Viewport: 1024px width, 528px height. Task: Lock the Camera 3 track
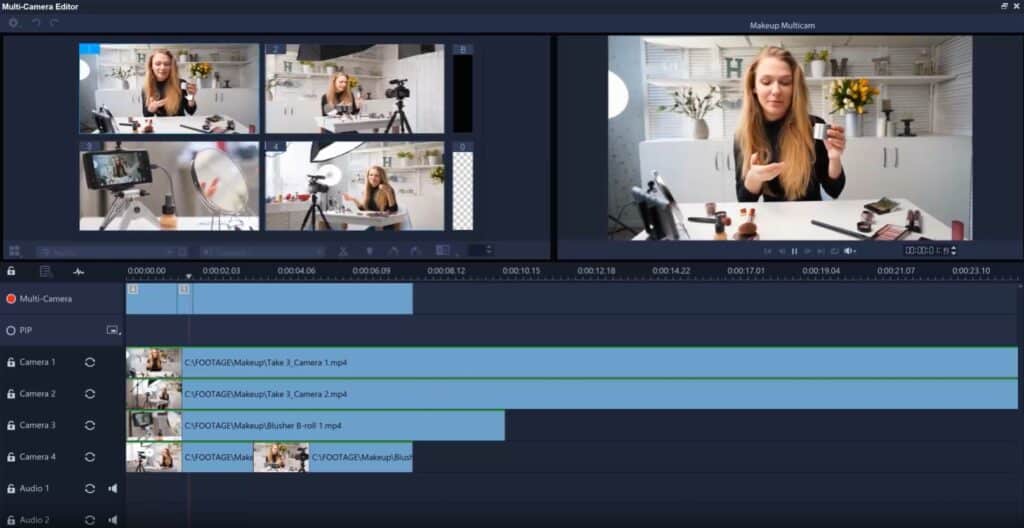(x=11, y=425)
